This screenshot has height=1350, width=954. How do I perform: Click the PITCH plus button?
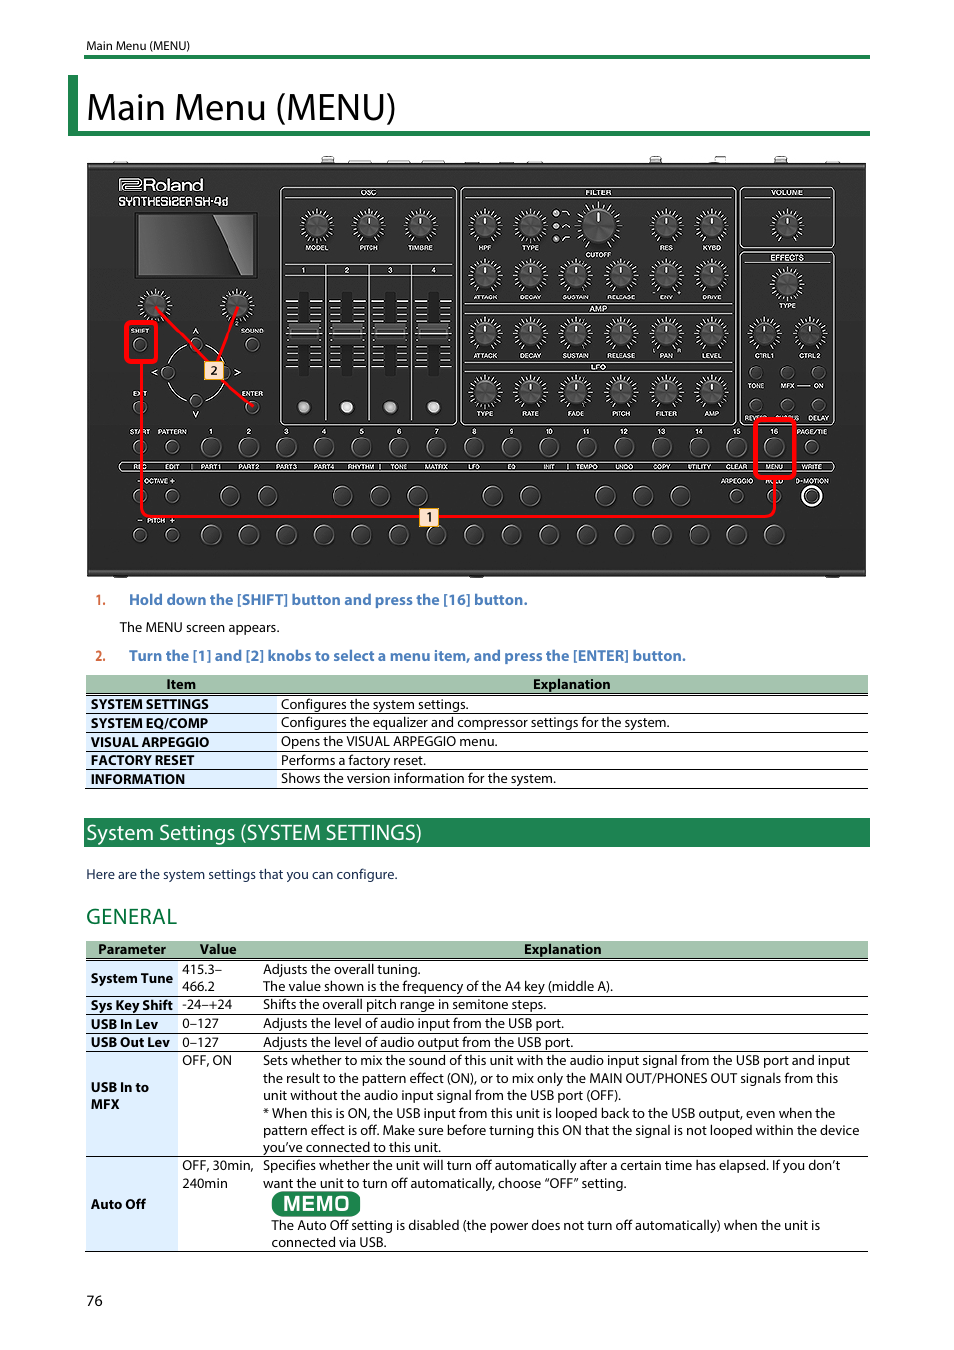[x=172, y=535]
